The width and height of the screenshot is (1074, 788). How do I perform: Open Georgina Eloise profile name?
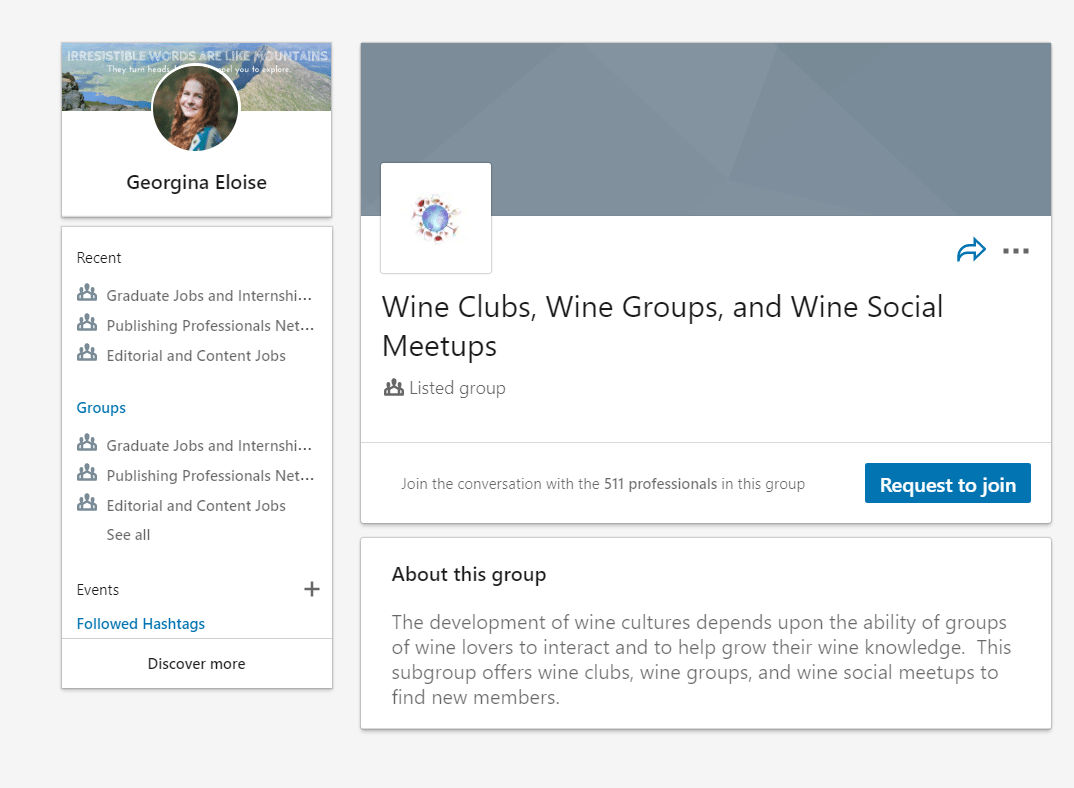tap(197, 182)
